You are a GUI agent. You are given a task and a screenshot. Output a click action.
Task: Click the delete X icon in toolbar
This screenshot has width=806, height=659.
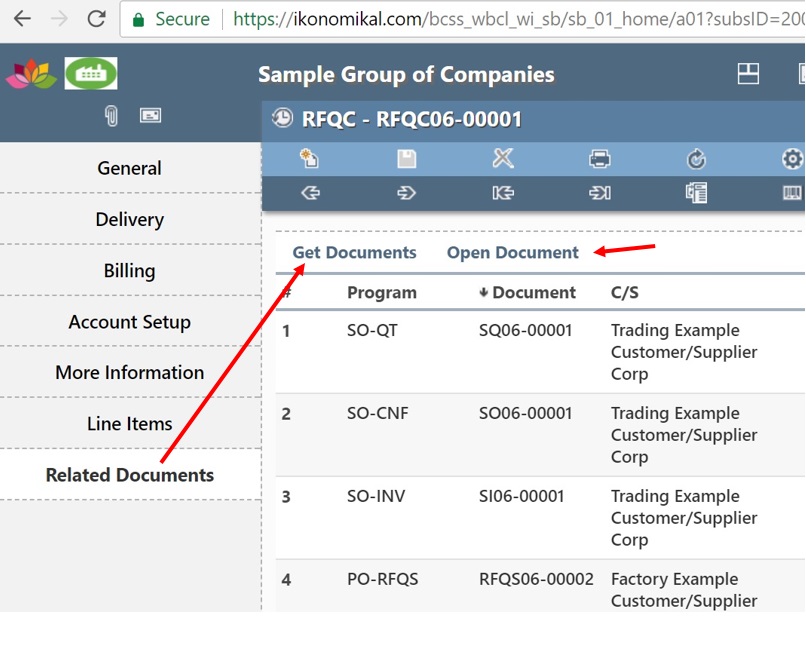pyautogui.click(x=503, y=158)
